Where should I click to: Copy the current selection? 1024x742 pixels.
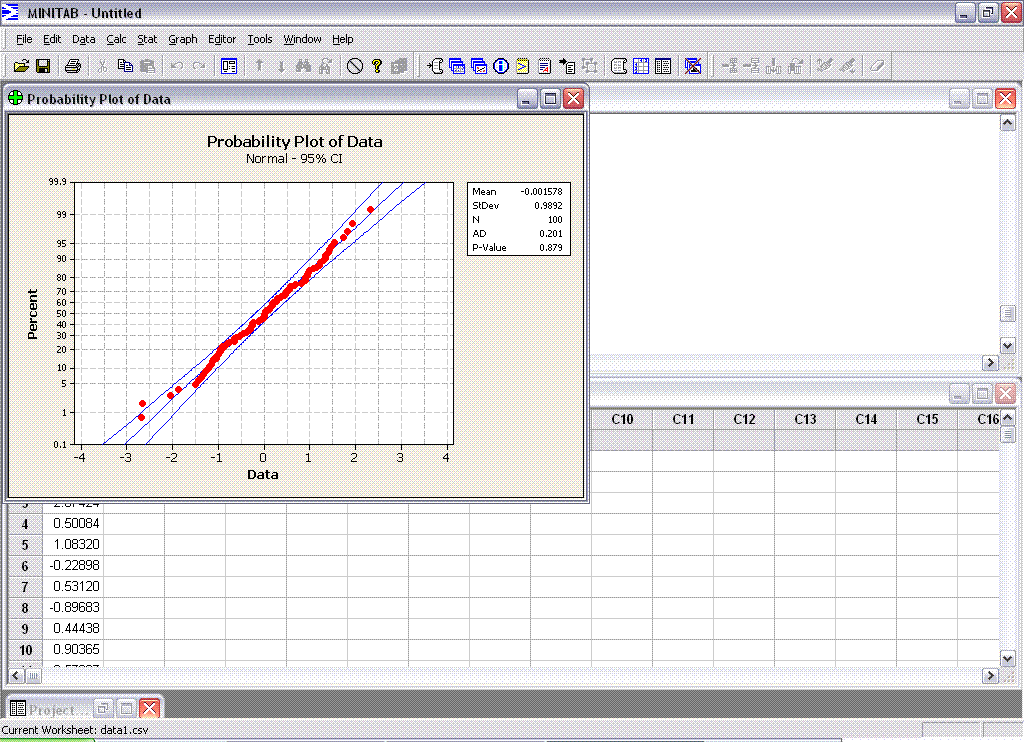[126, 66]
